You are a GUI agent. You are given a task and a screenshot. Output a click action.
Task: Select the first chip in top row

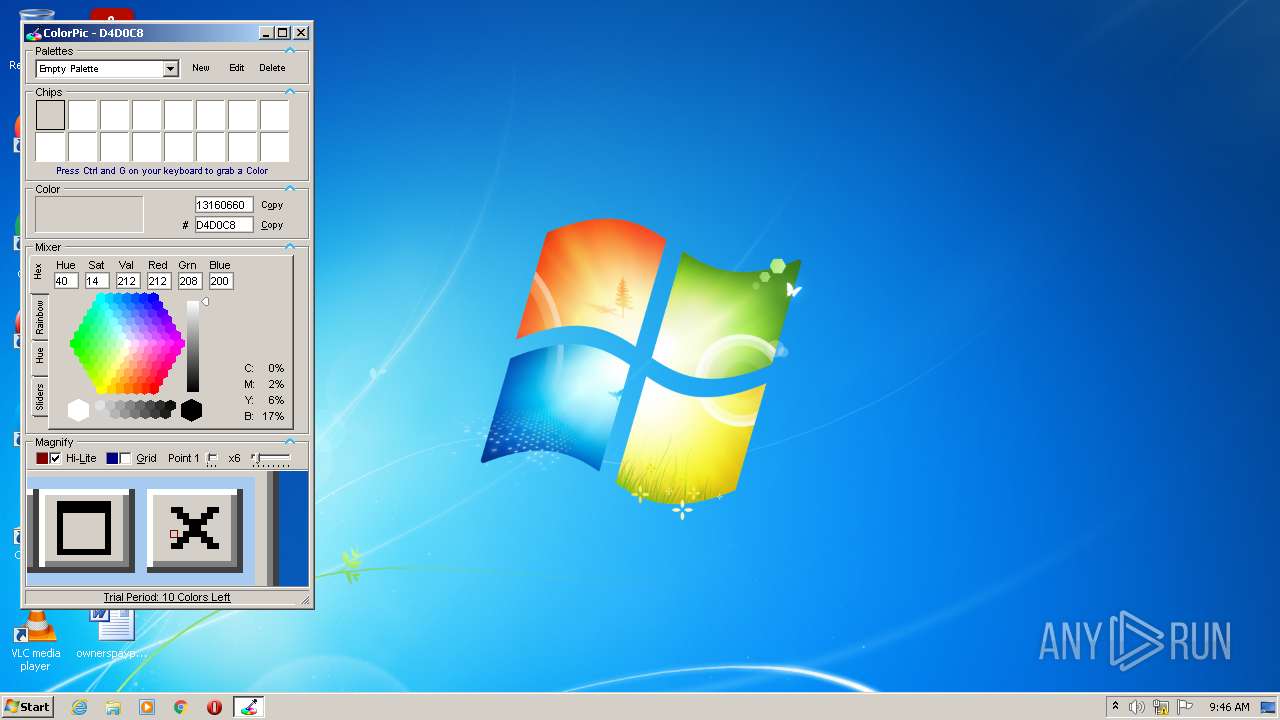(50, 115)
